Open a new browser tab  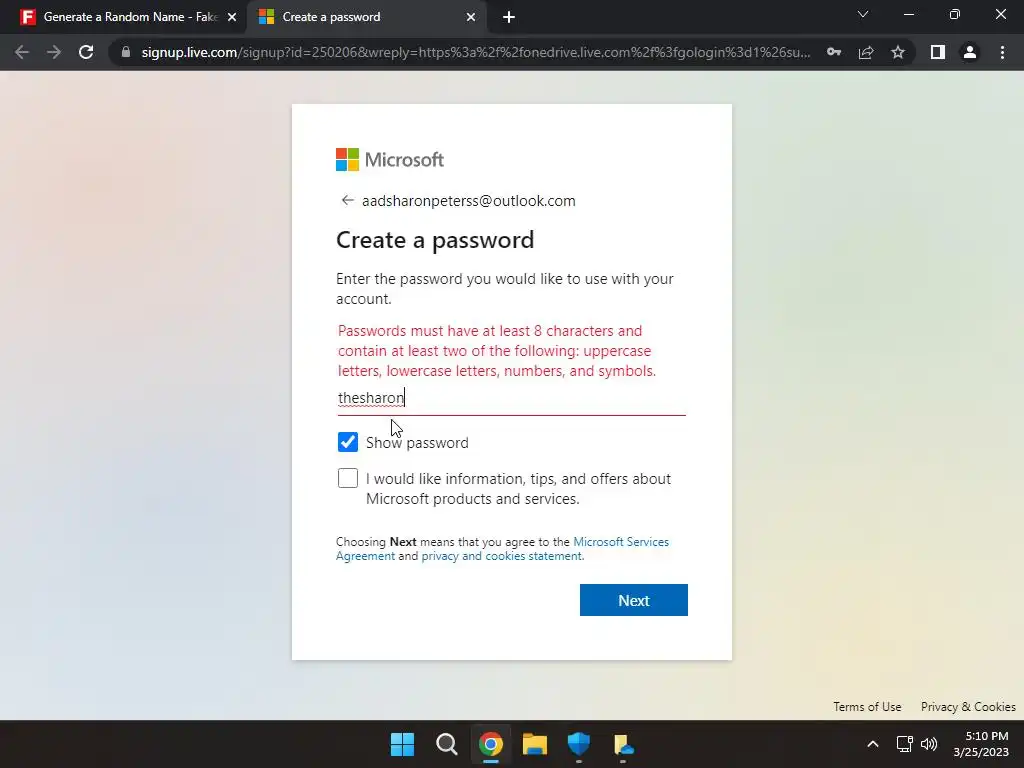click(509, 17)
